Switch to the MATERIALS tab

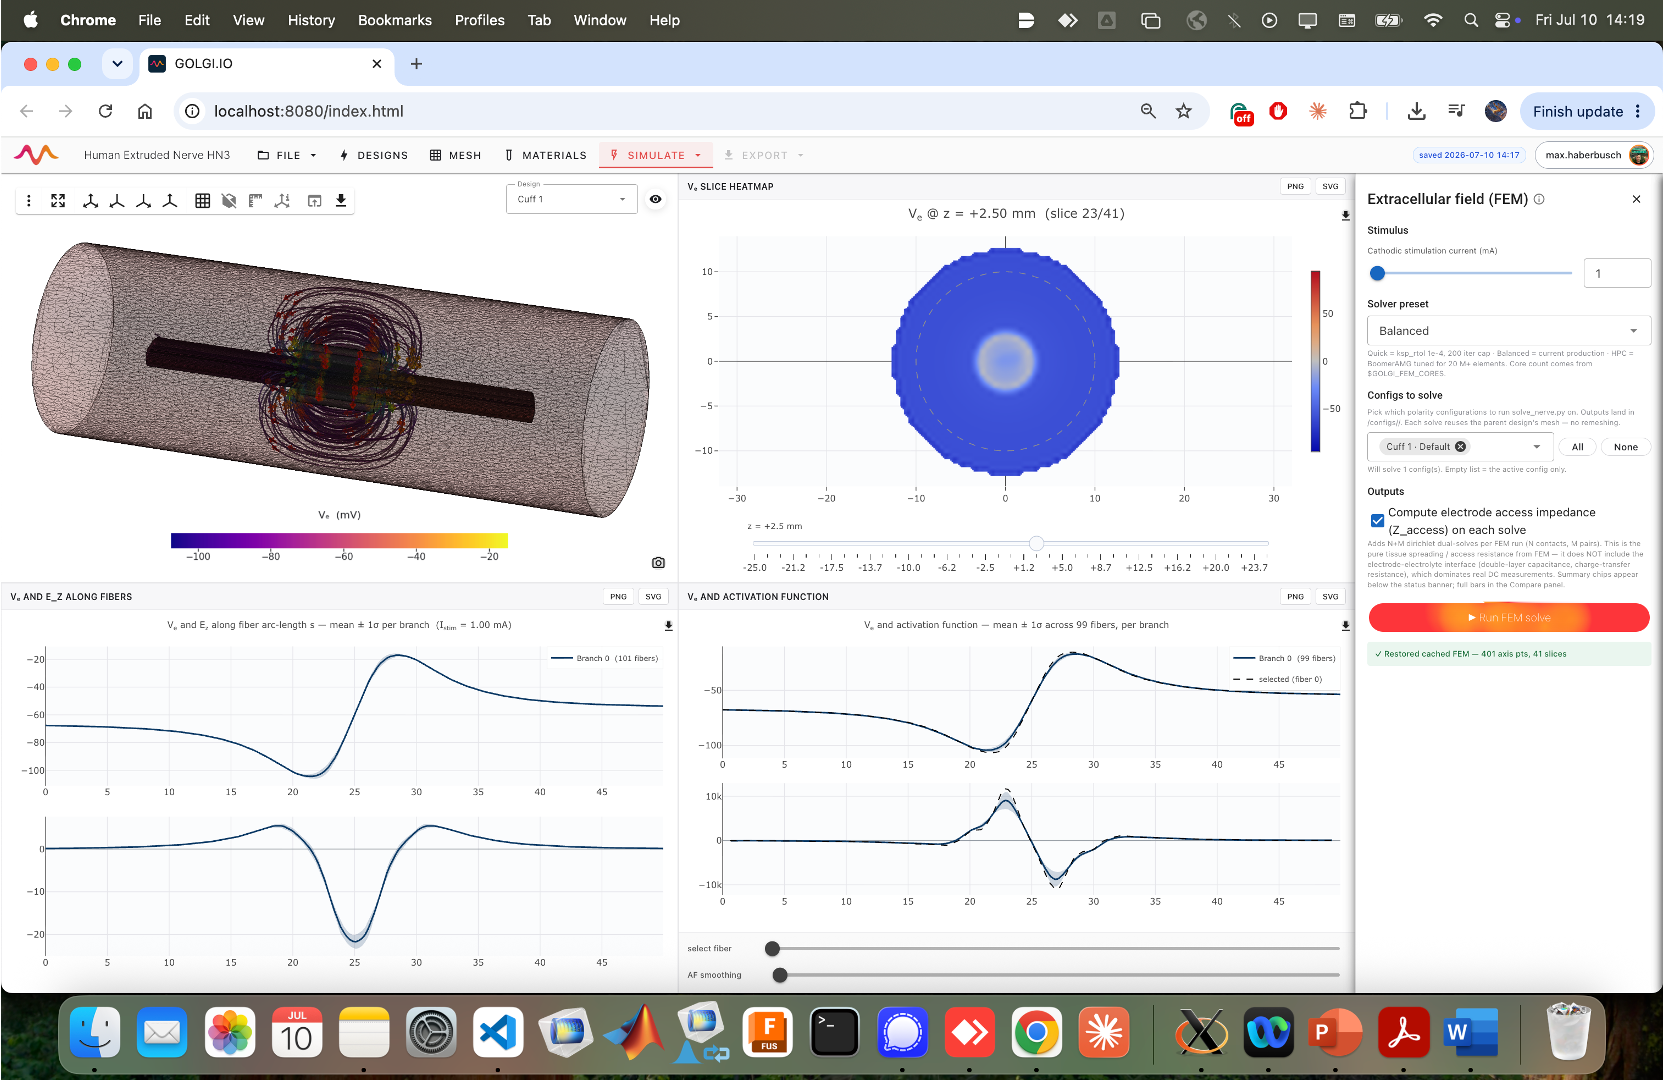click(546, 155)
